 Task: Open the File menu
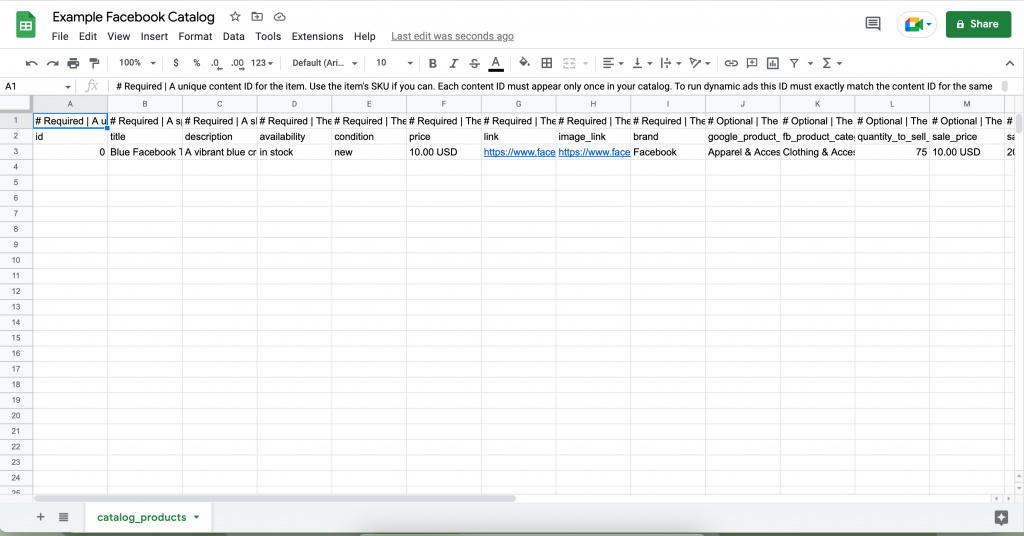click(60, 37)
